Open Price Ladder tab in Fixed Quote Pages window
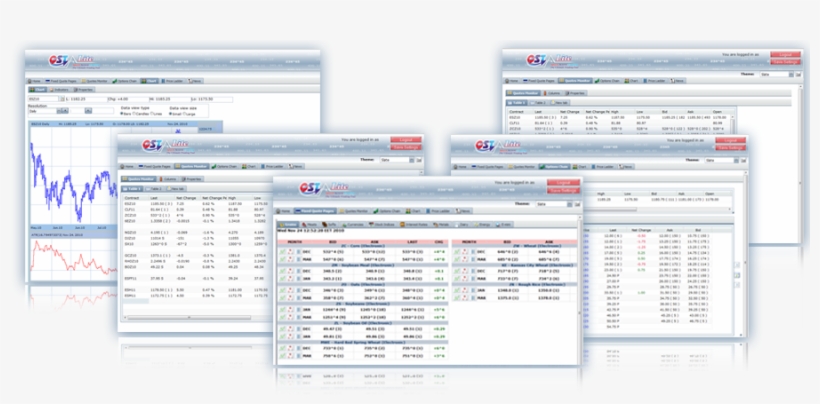Image resolution: width=820 pixels, height=404 pixels. (438, 211)
